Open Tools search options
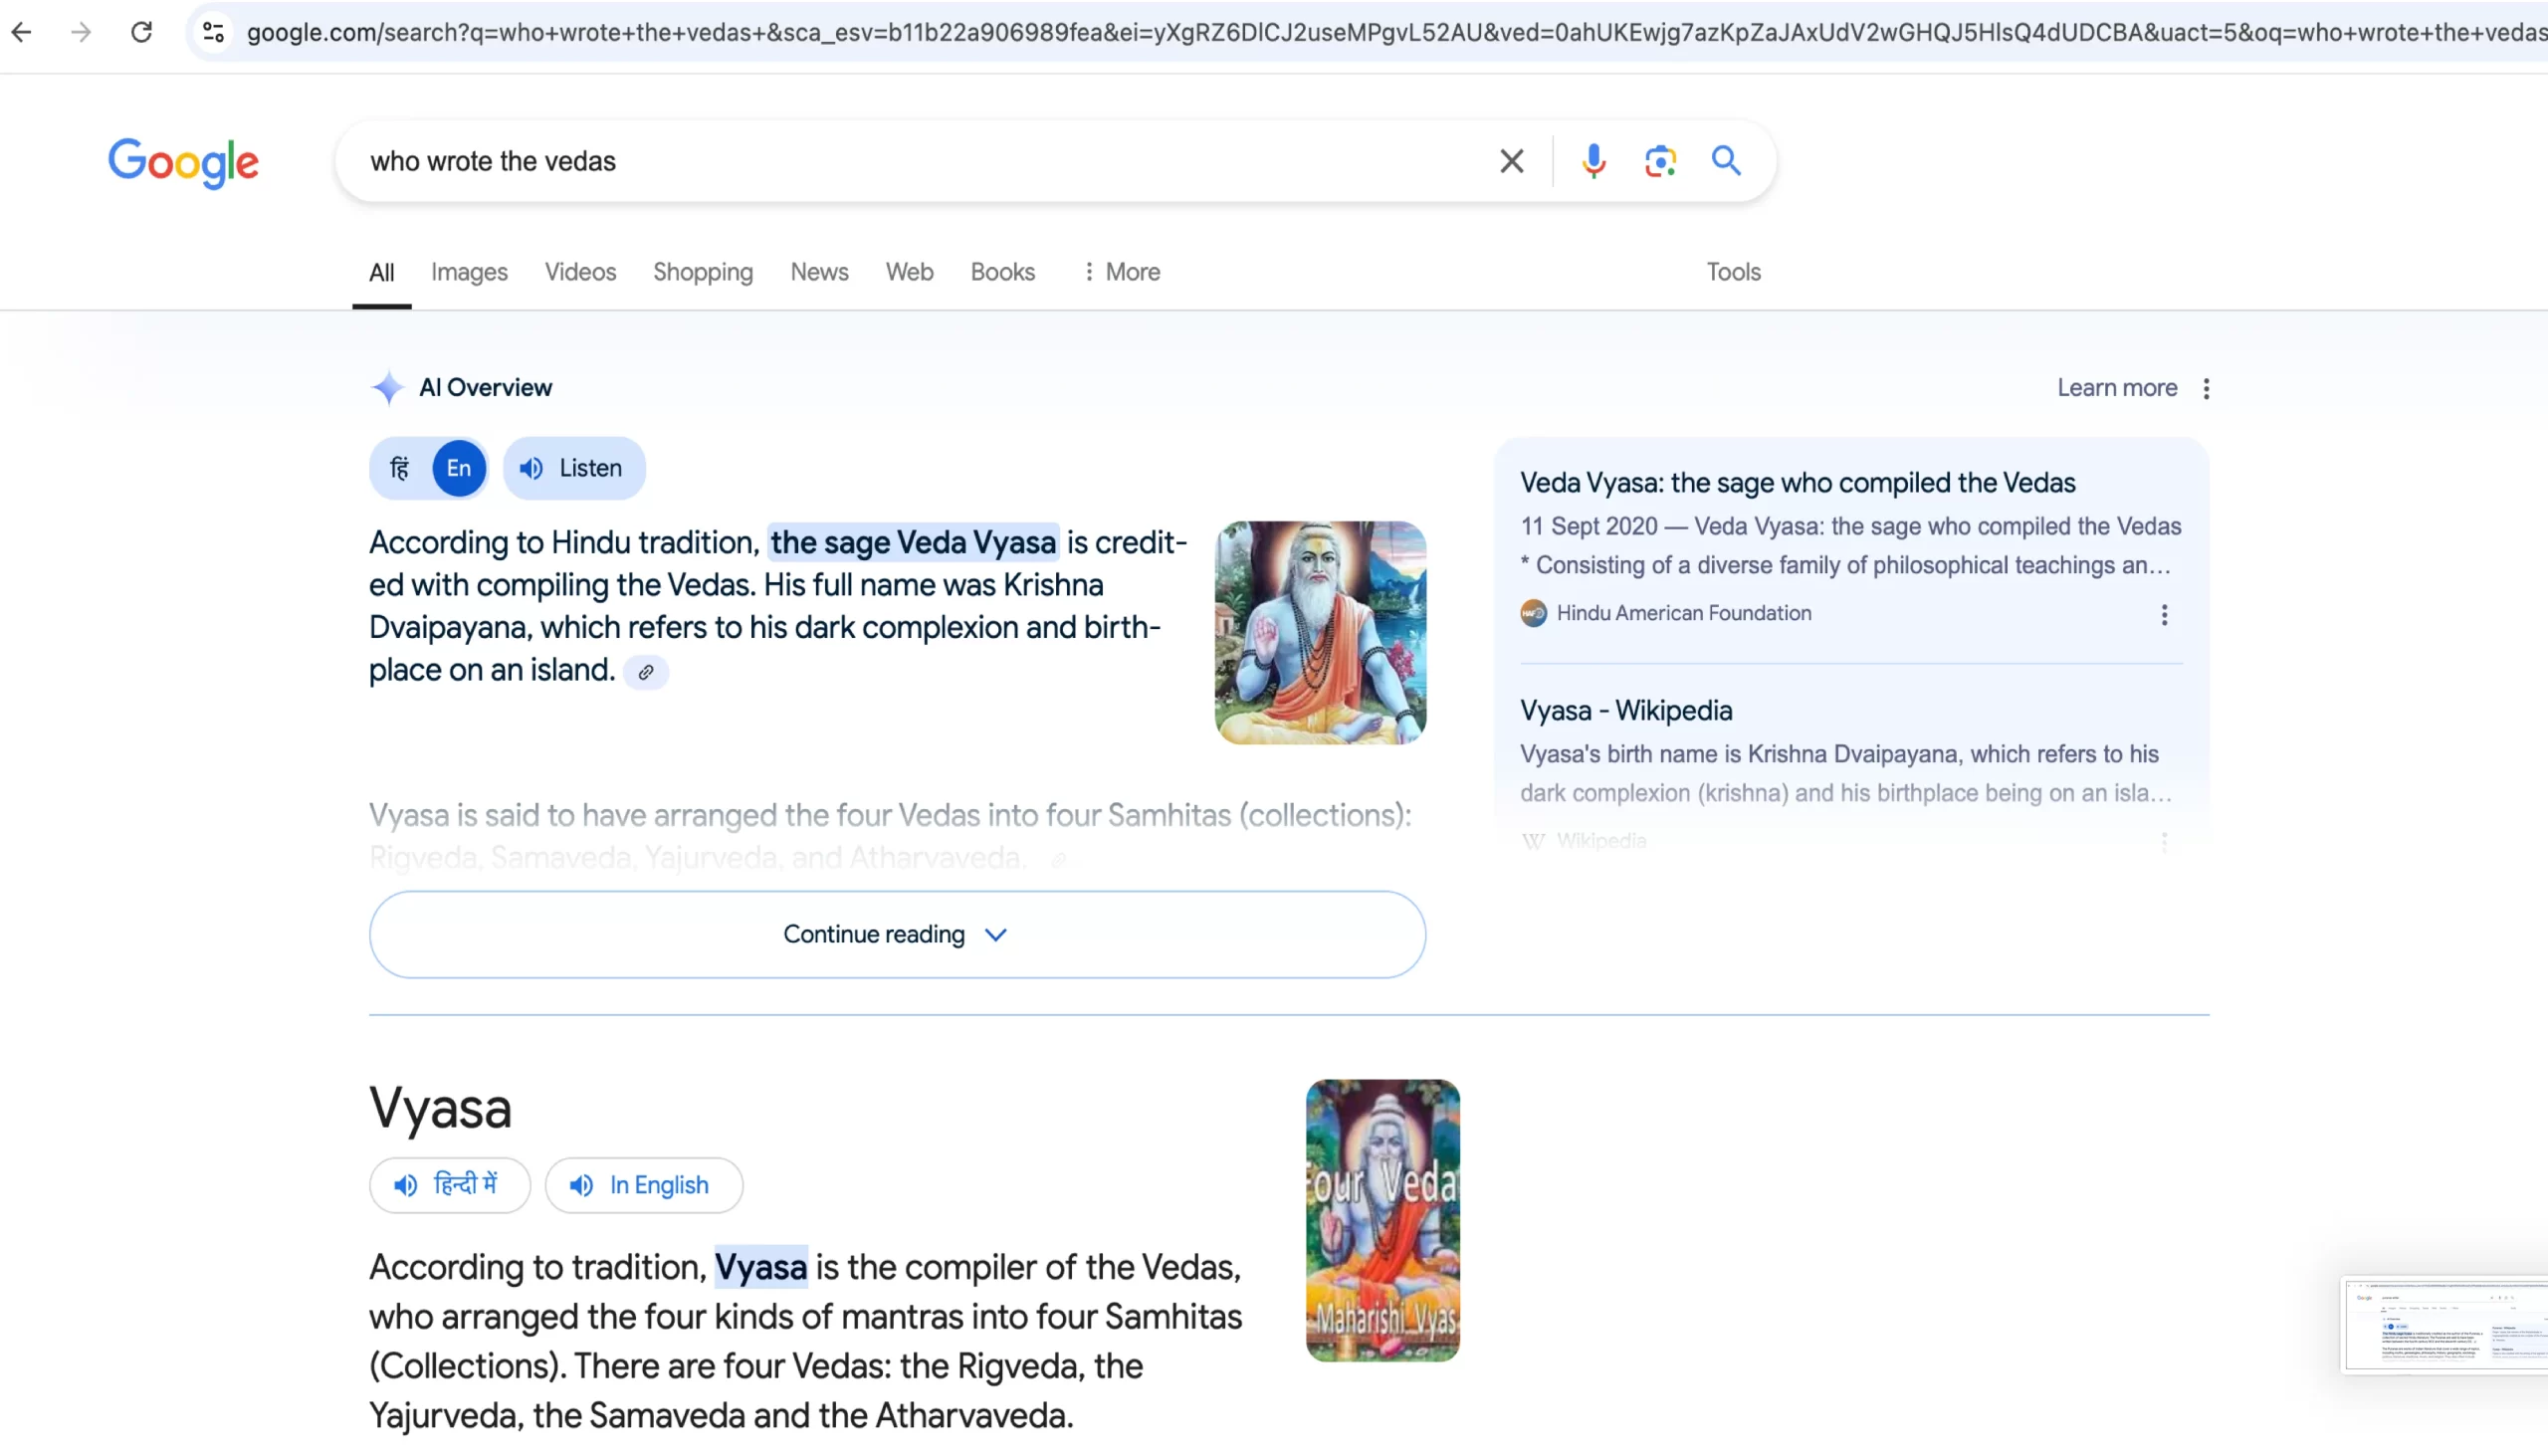 1732,272
